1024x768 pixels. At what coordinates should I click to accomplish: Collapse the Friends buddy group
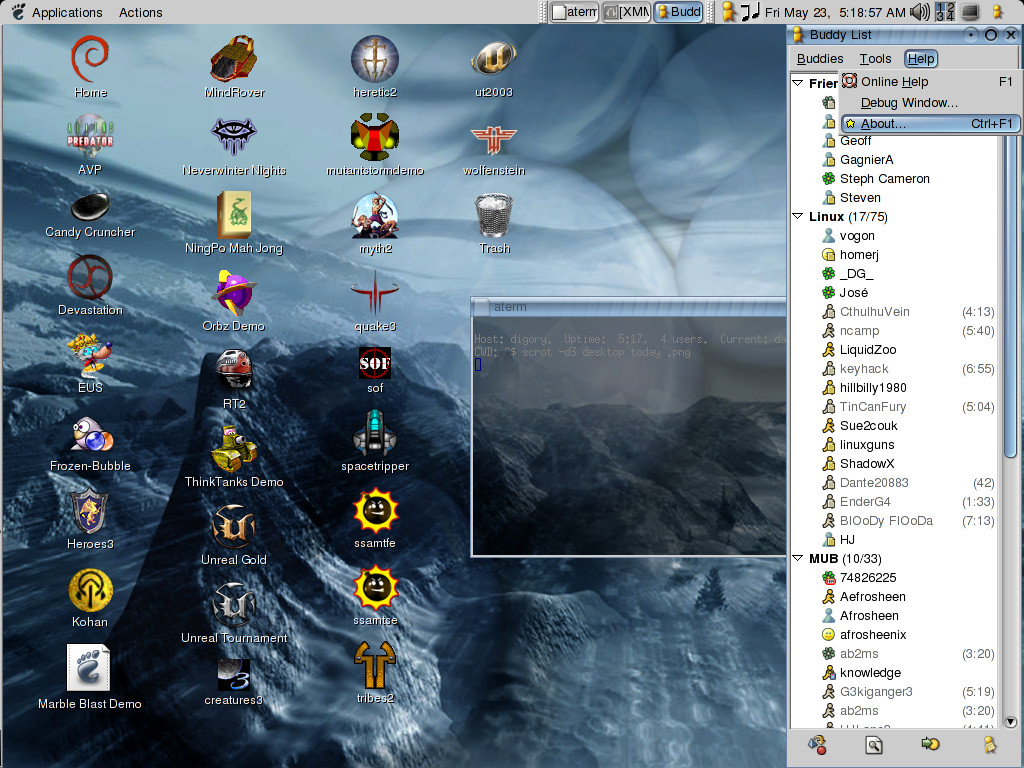(797, 83)
